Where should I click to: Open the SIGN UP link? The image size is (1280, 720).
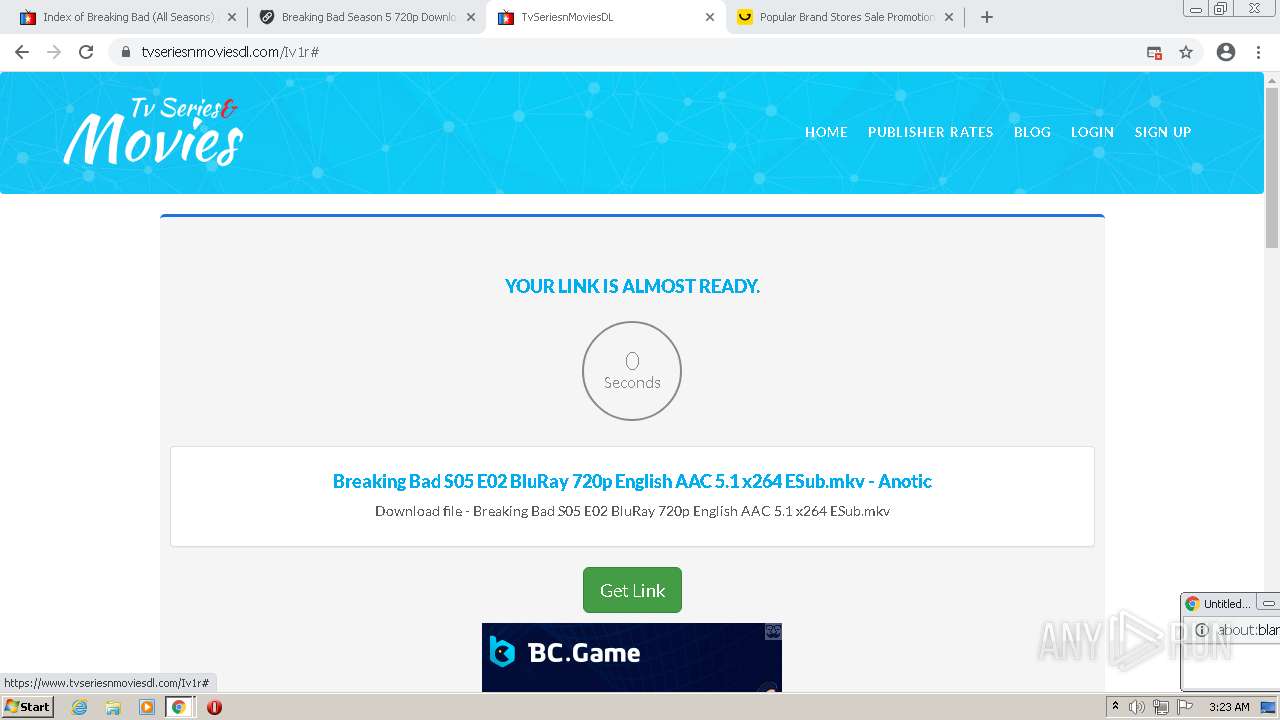pyautogui.click(x=1162, y=132)
